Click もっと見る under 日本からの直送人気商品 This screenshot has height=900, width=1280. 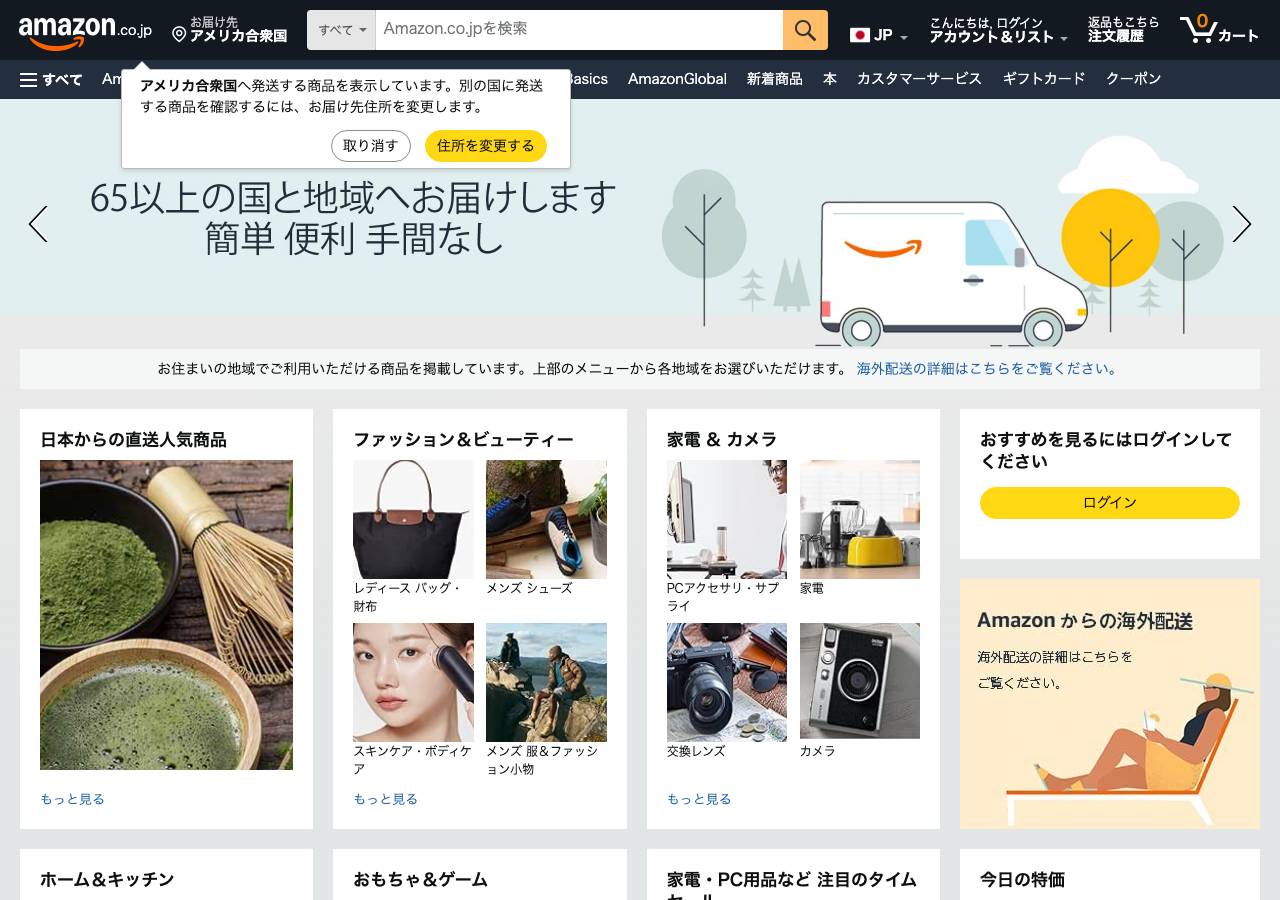72,799
